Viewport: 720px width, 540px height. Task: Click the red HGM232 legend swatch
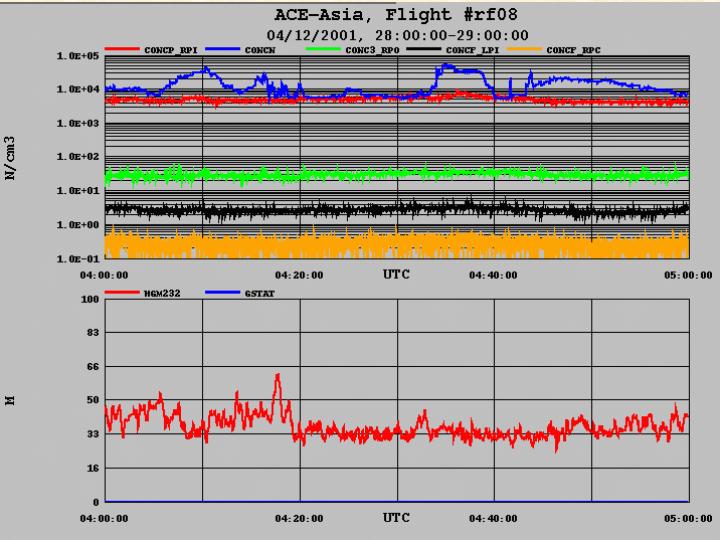coord(122,292)
